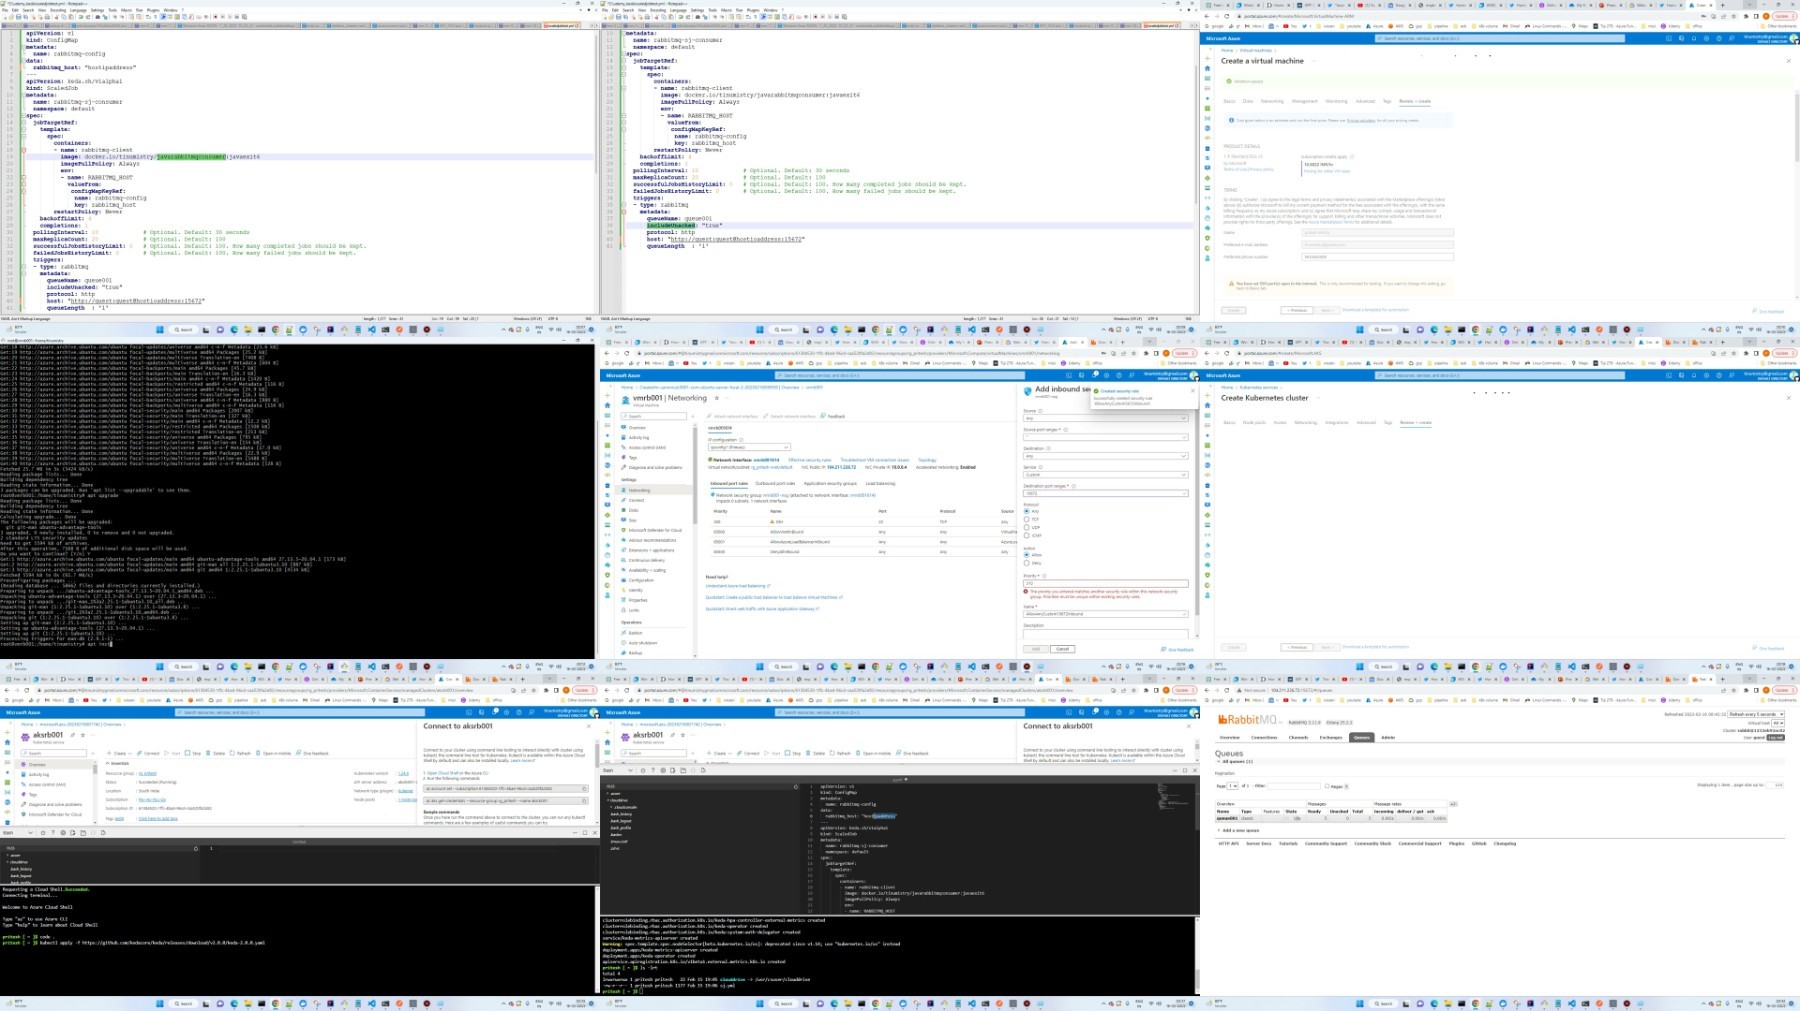Image resolution: width=1800 pixels, height=1011 pixels.
Task: Enable the Regex checkbox in RabbitMQ filter
Action: coord(1327,786)
